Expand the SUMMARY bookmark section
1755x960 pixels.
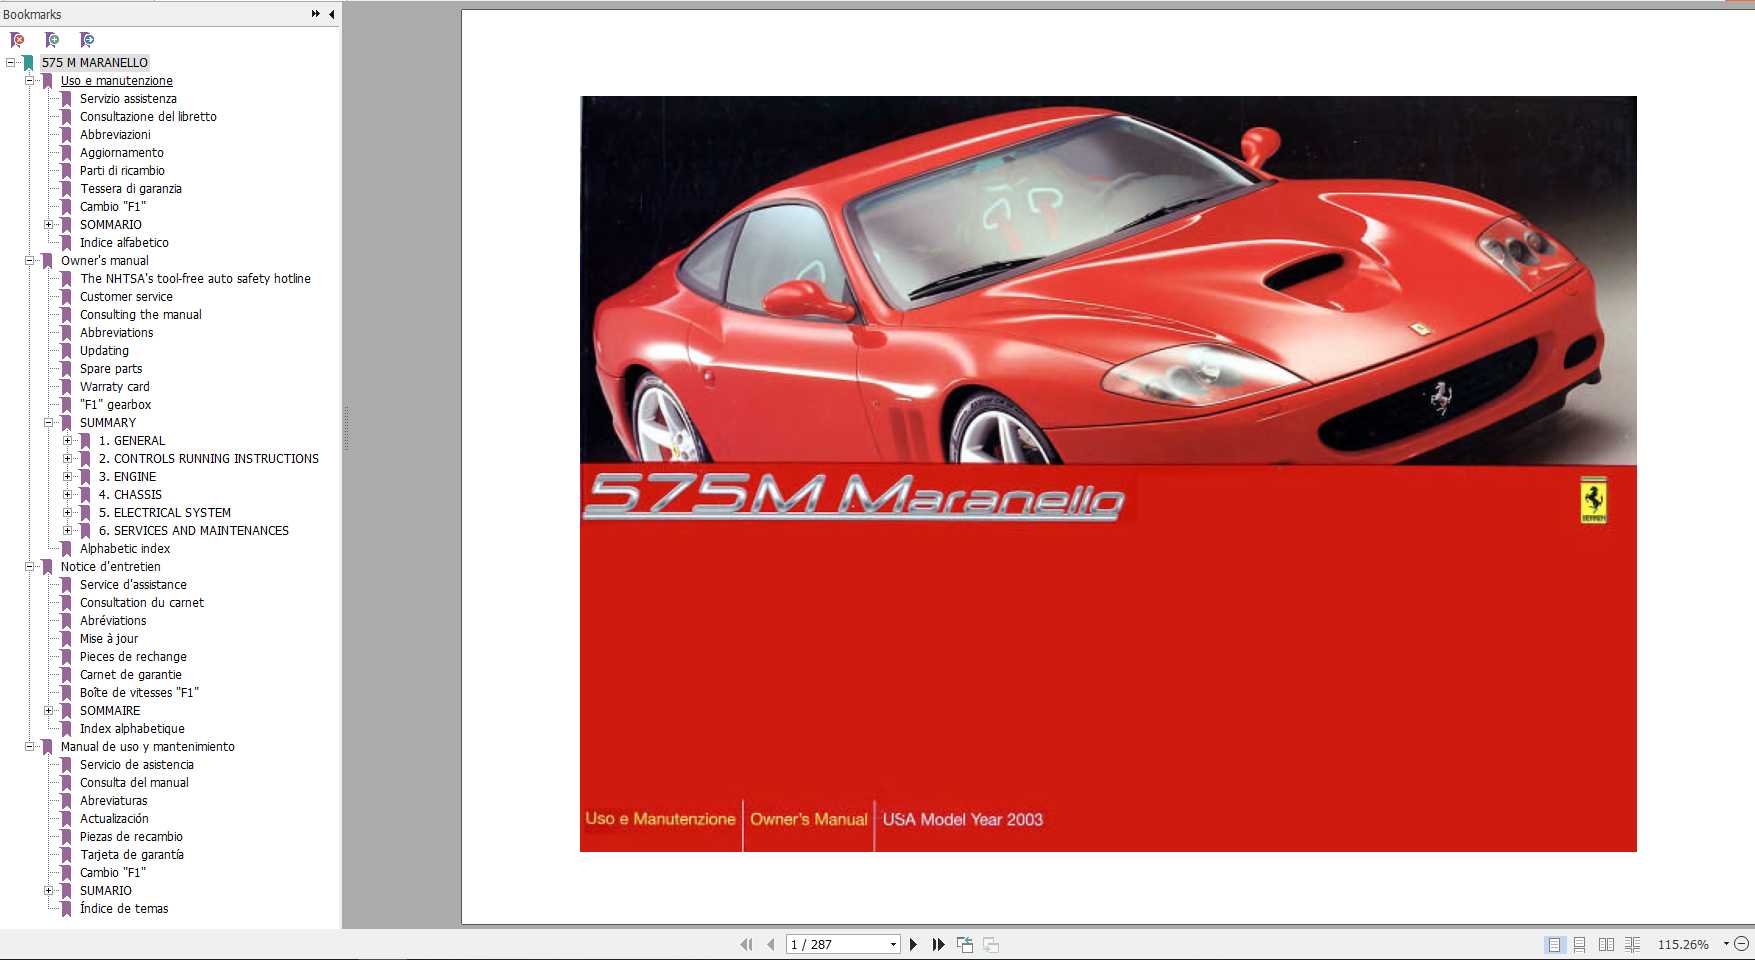[x=49, y=422]
